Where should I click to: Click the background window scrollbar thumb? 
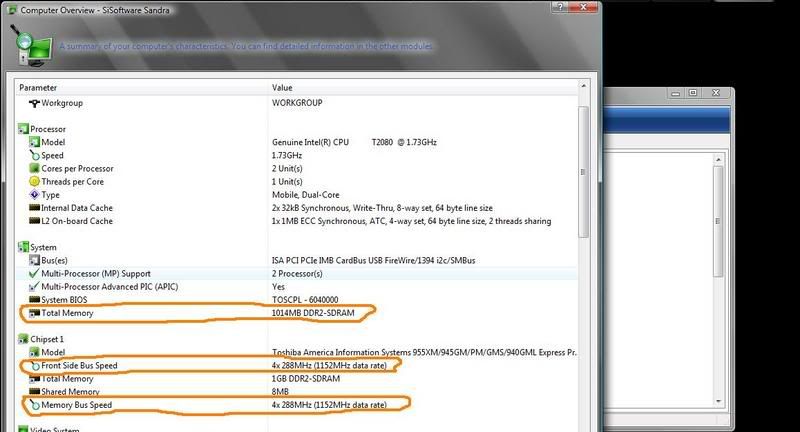pos(718,221)
